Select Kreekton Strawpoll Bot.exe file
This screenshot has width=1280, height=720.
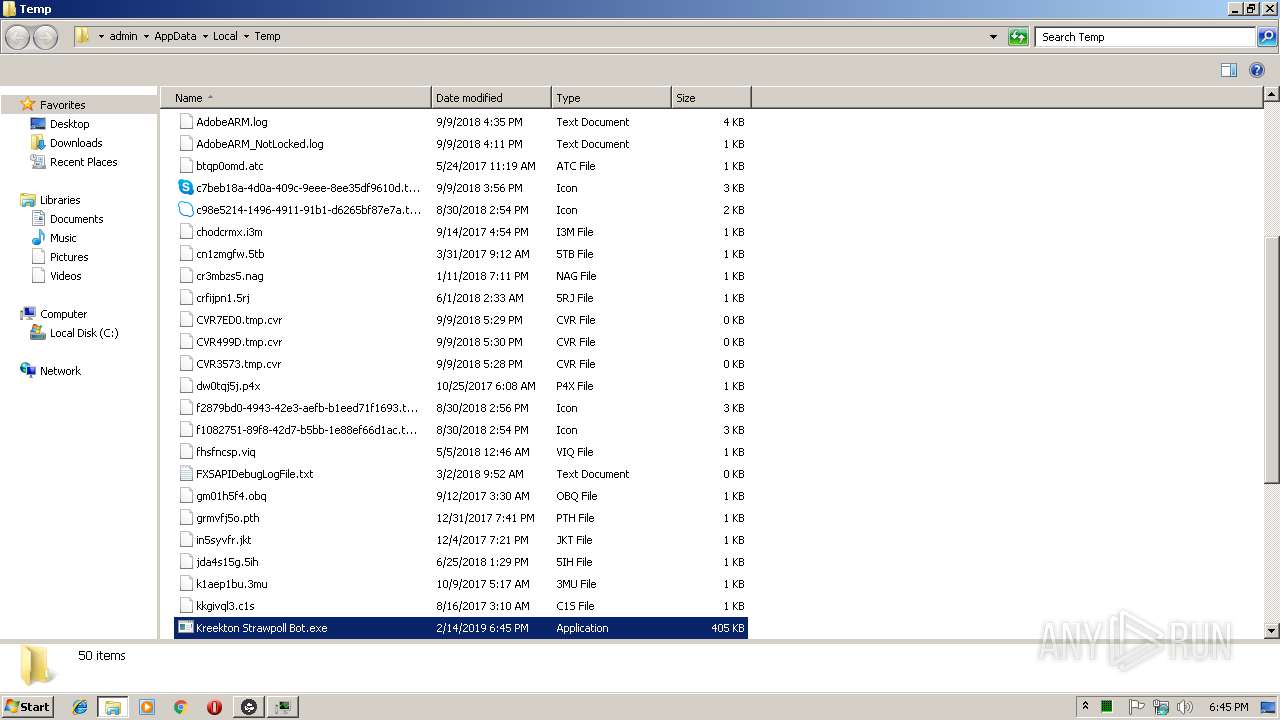461,628
